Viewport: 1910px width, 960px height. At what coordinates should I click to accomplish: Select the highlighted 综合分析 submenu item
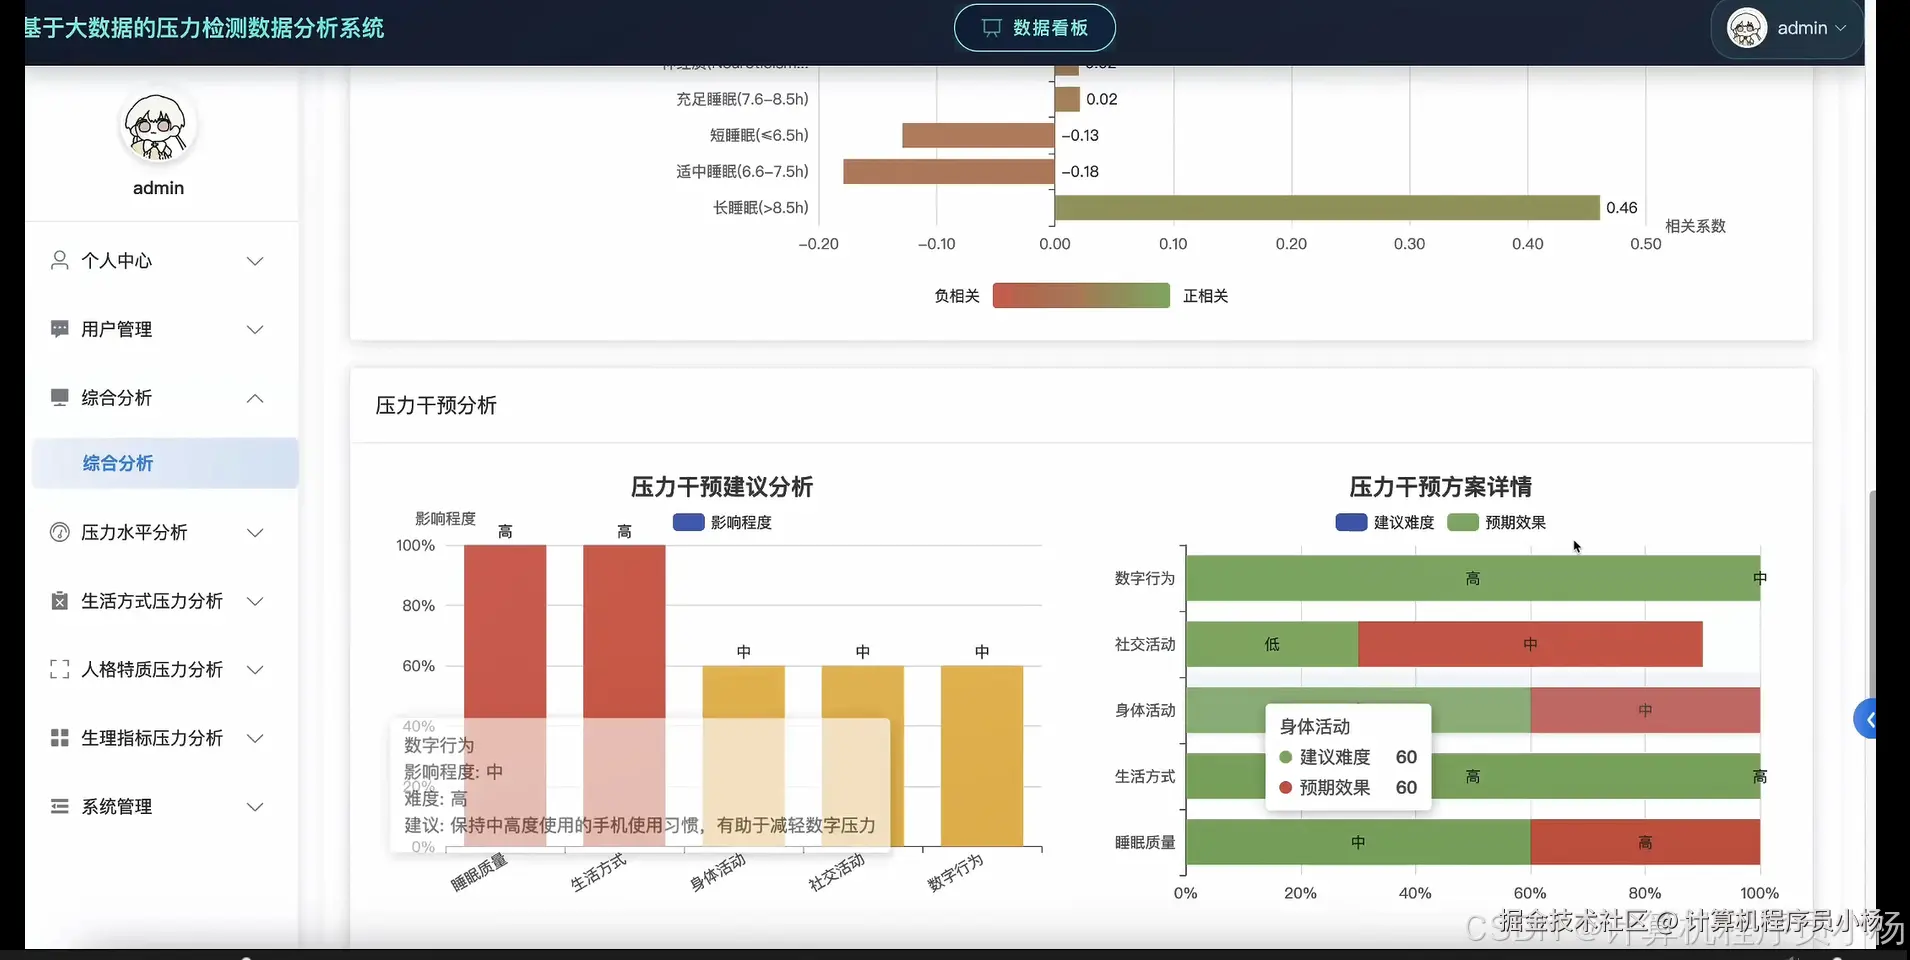(165, 463)
